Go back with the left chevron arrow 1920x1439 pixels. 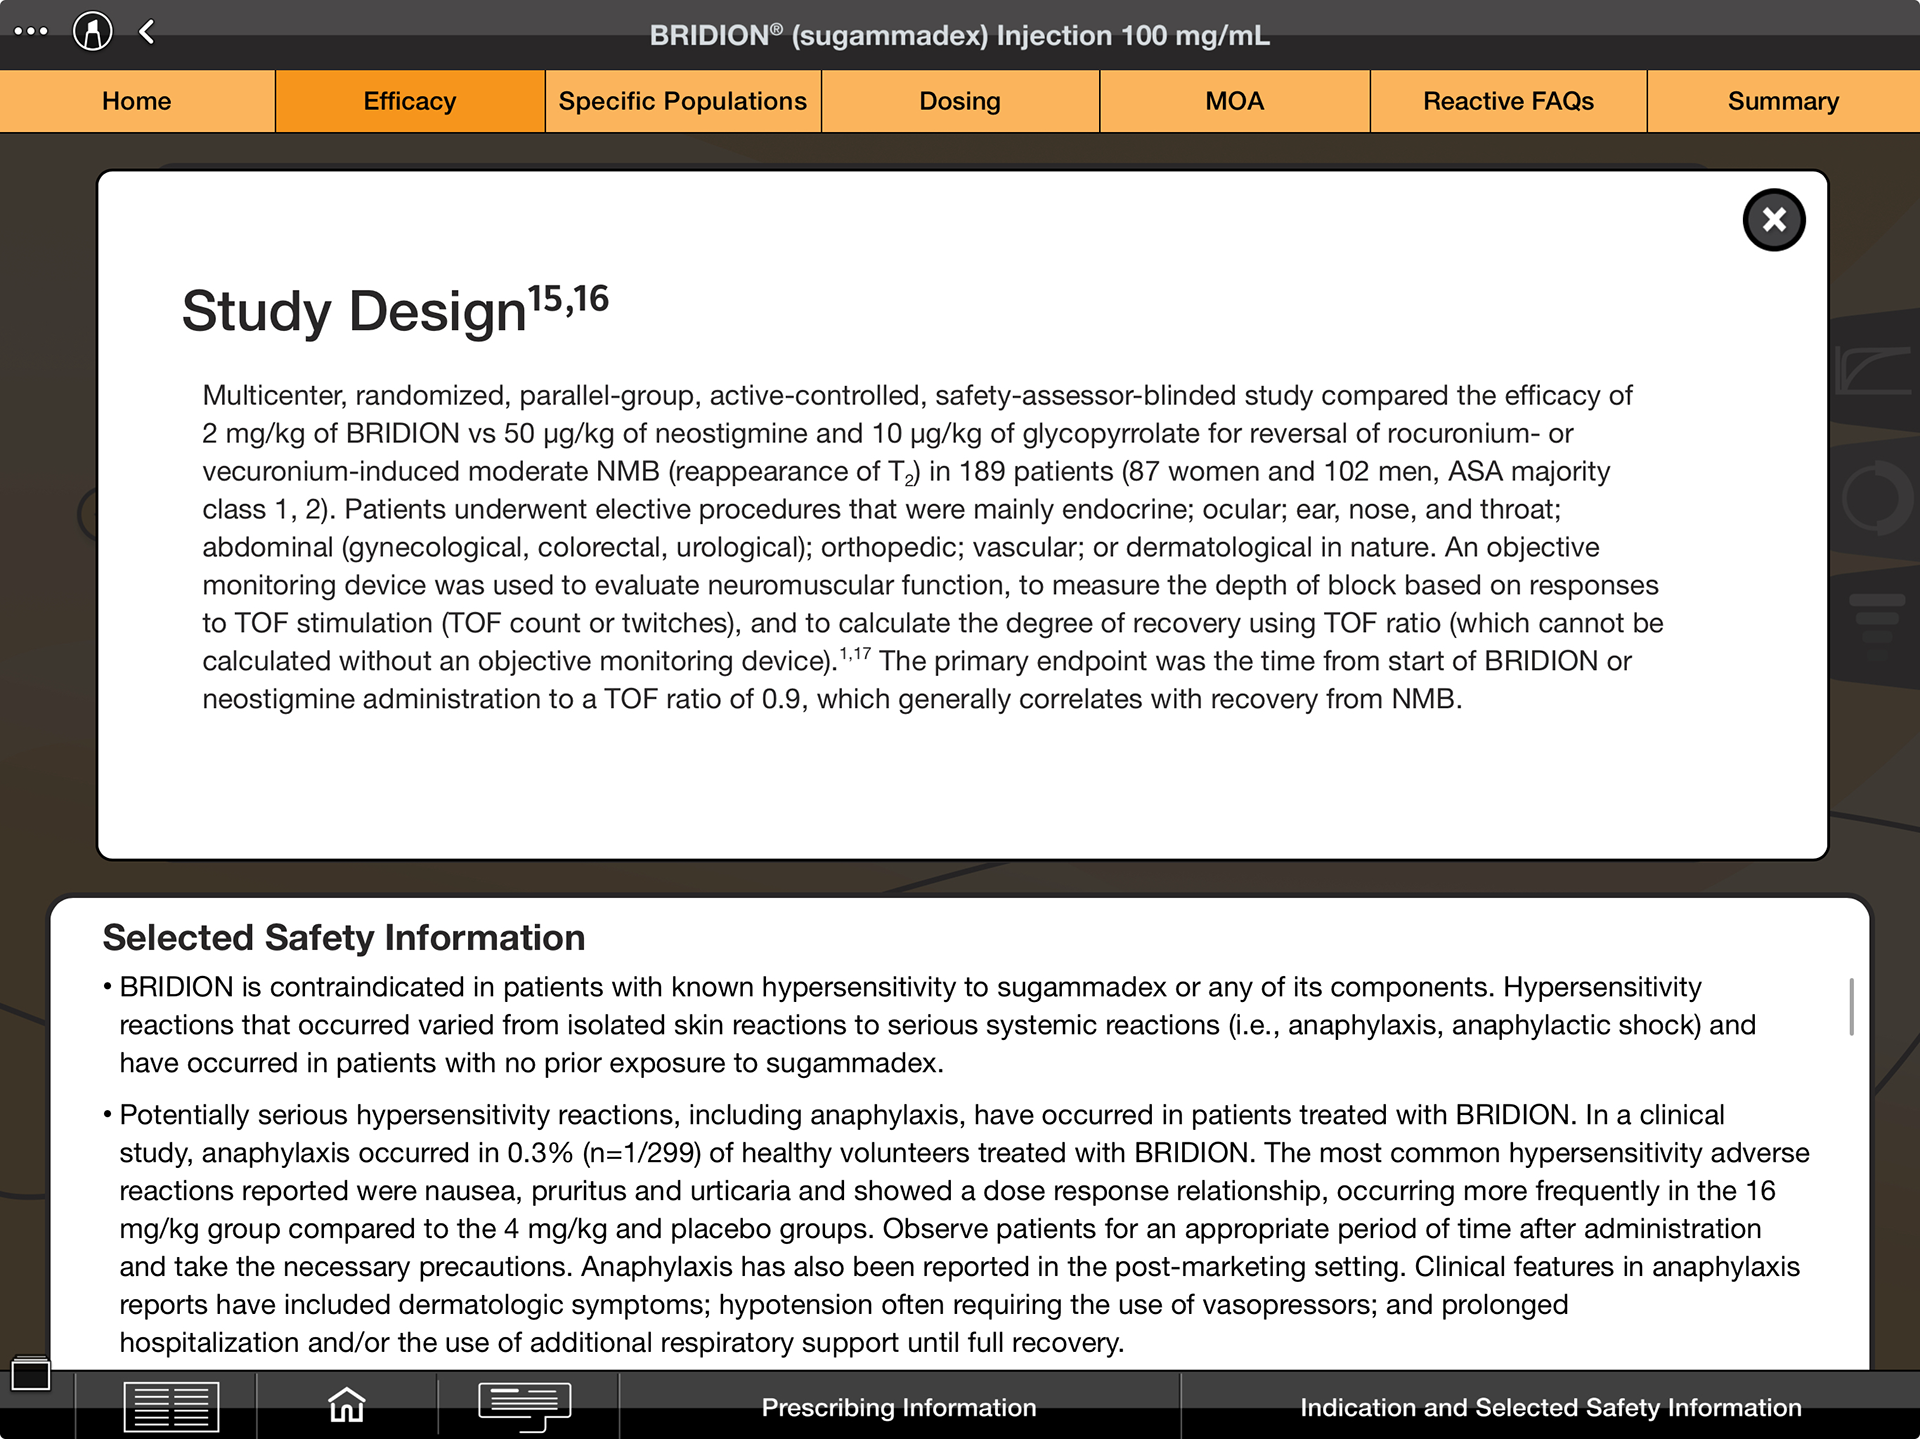(147, 32)
